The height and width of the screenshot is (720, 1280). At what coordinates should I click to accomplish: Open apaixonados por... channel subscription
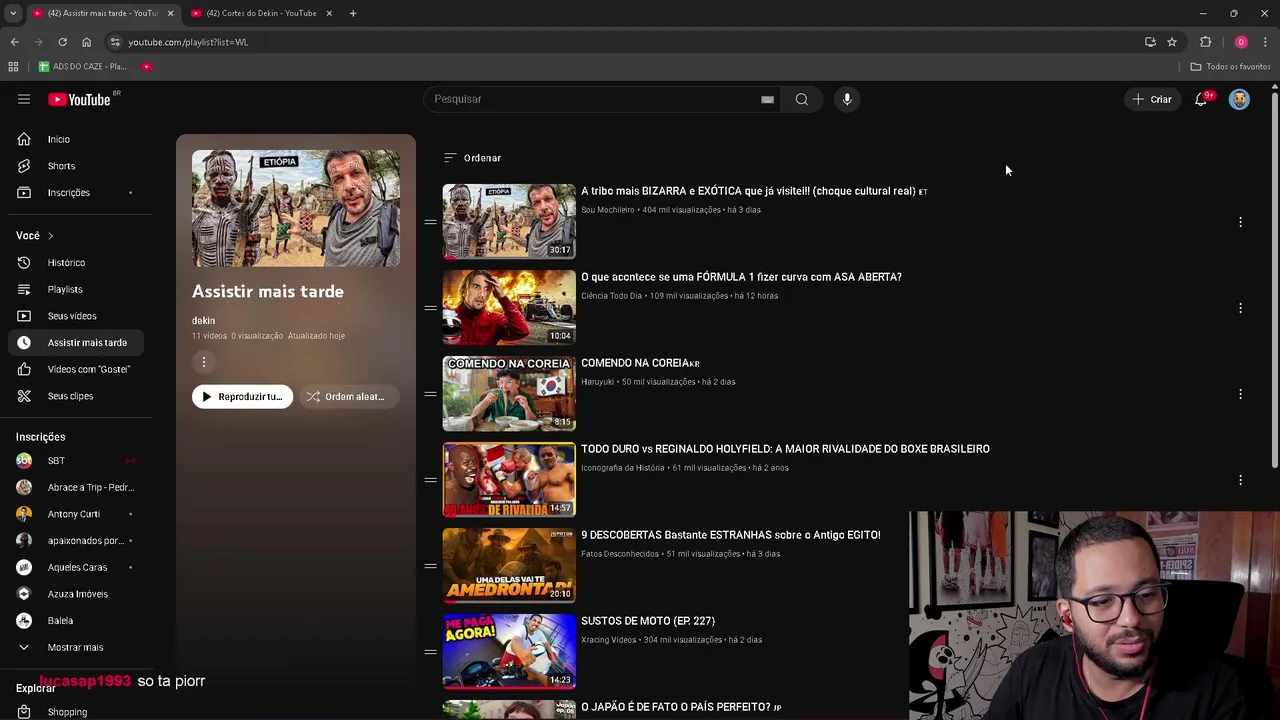click(77, 540)
